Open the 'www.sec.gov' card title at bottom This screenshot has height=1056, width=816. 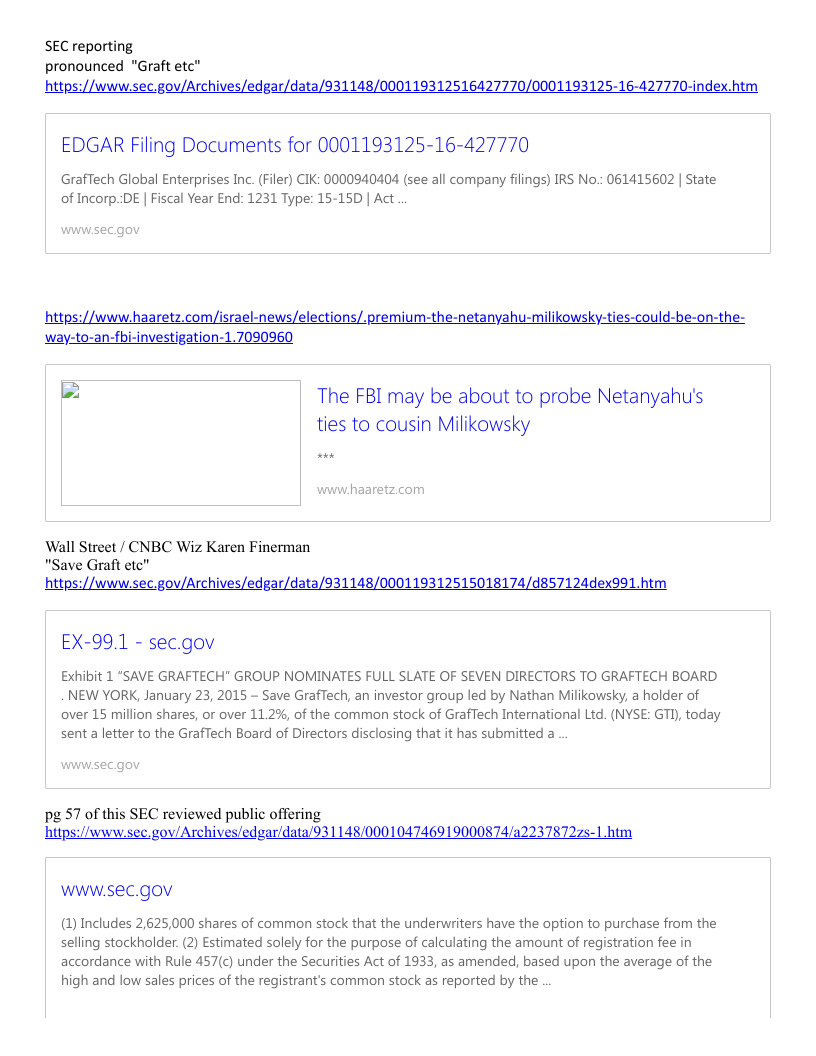pyautogui.click(x=117, y=890)
